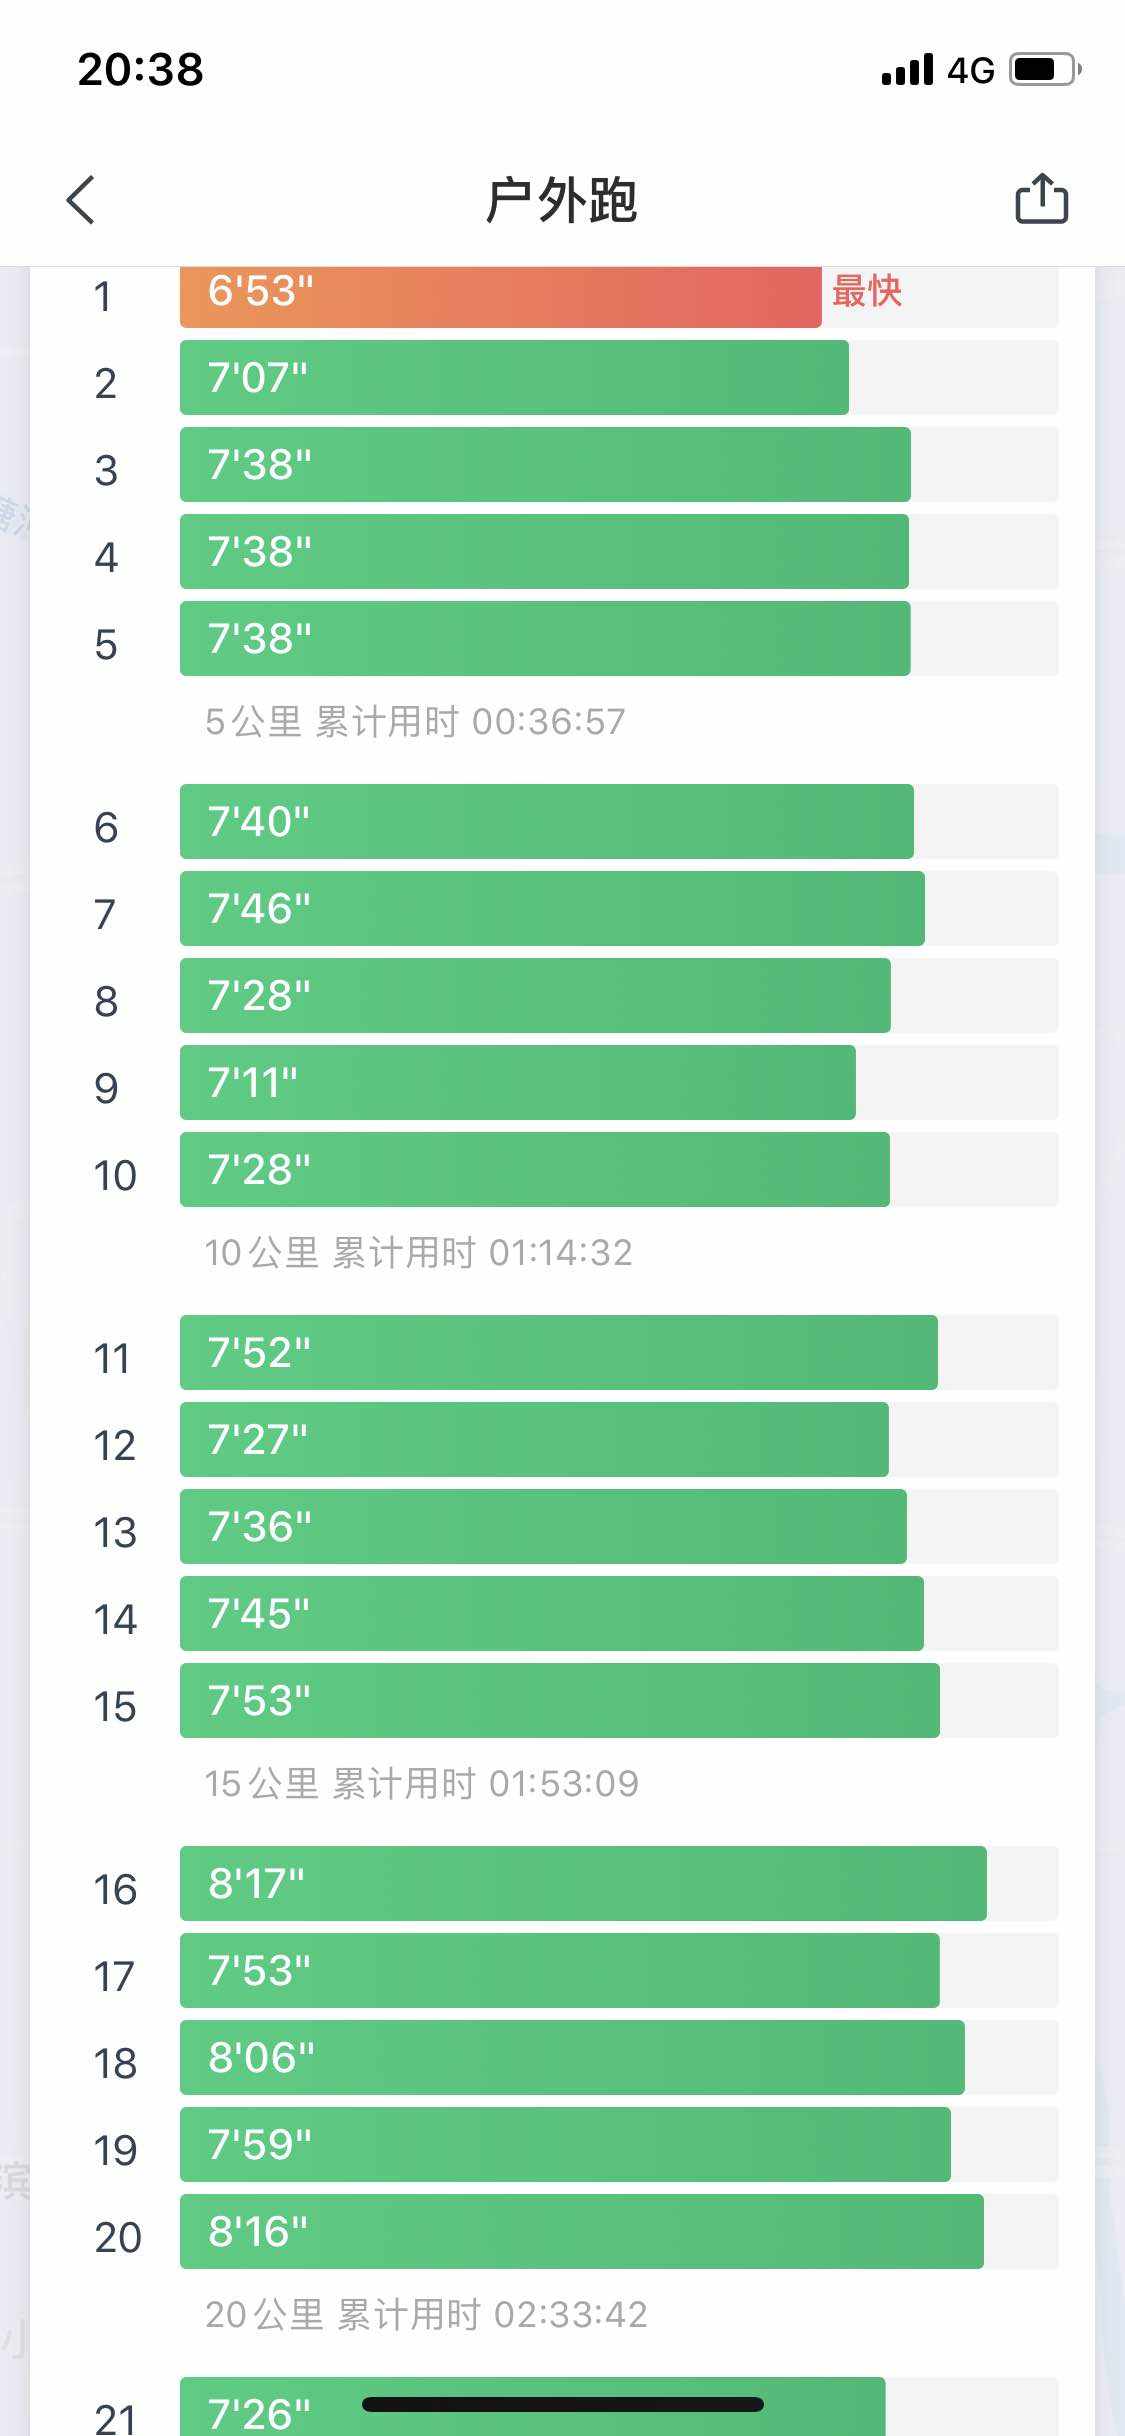Select the fastest 6'53" pace bar

pyautogui.click(x=500, y=295)
